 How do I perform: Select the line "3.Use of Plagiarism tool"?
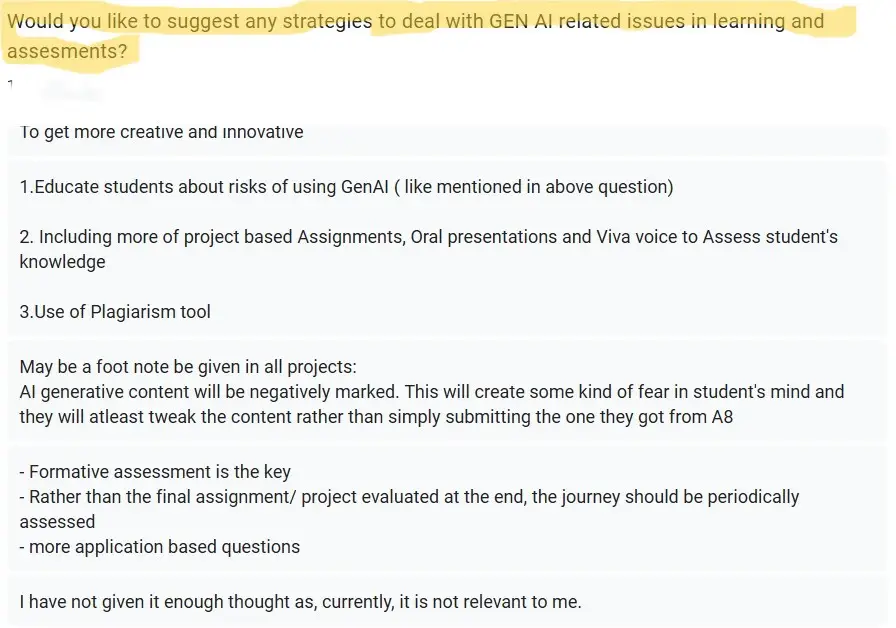coord(115,311)
